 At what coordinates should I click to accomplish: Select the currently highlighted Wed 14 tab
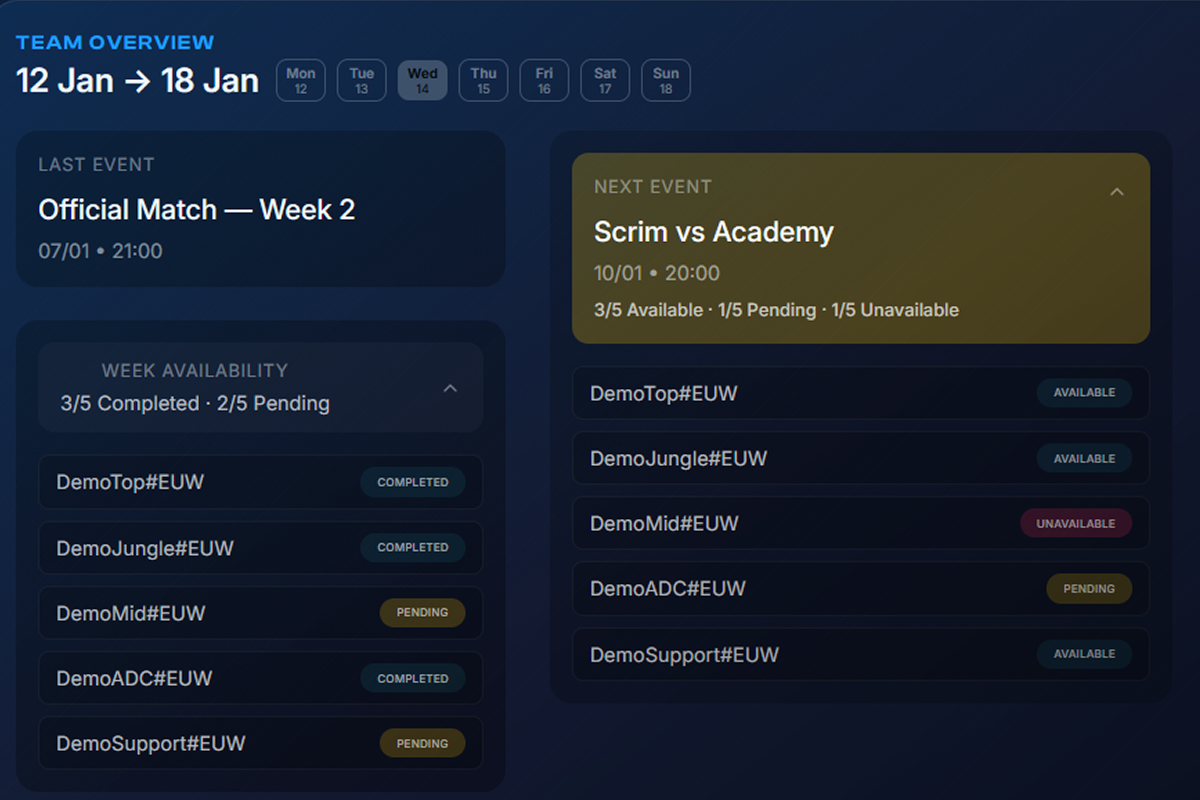[x=422, y=80]
